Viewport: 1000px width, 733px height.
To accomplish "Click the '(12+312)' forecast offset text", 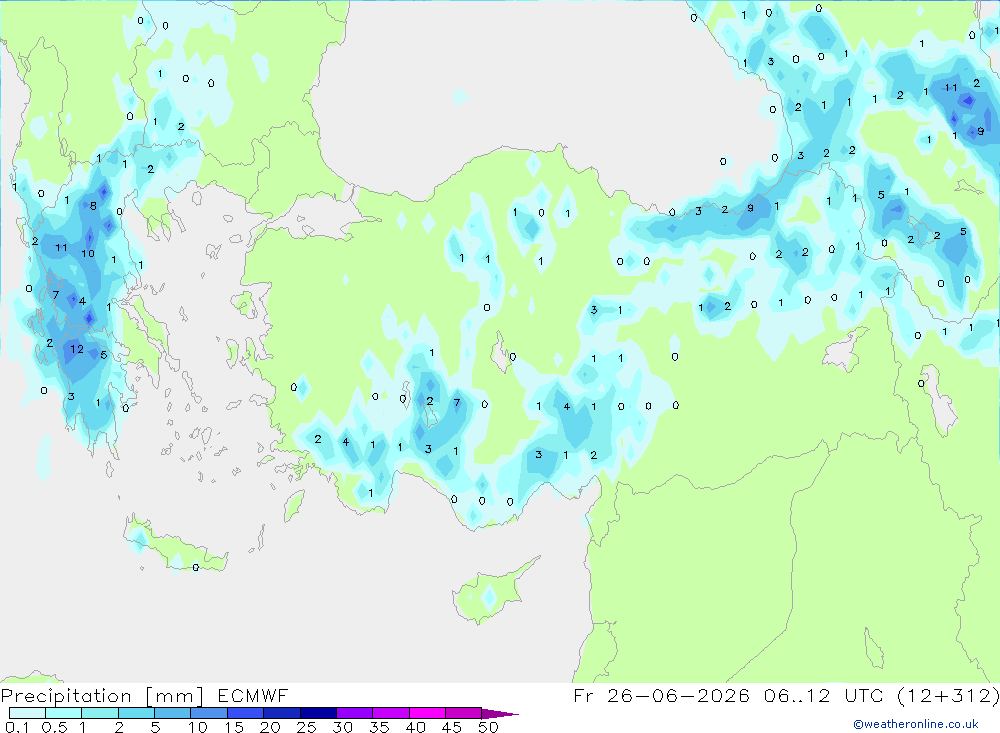I will pos(948,695).
